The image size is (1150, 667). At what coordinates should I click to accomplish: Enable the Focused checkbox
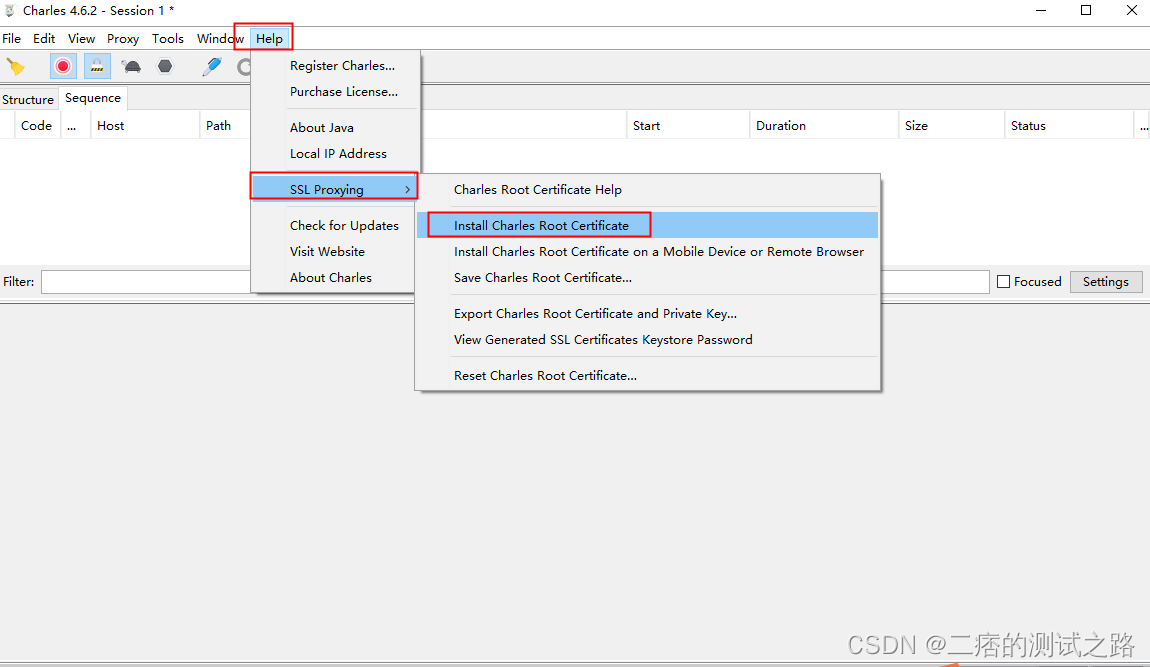coord(1003,282)
